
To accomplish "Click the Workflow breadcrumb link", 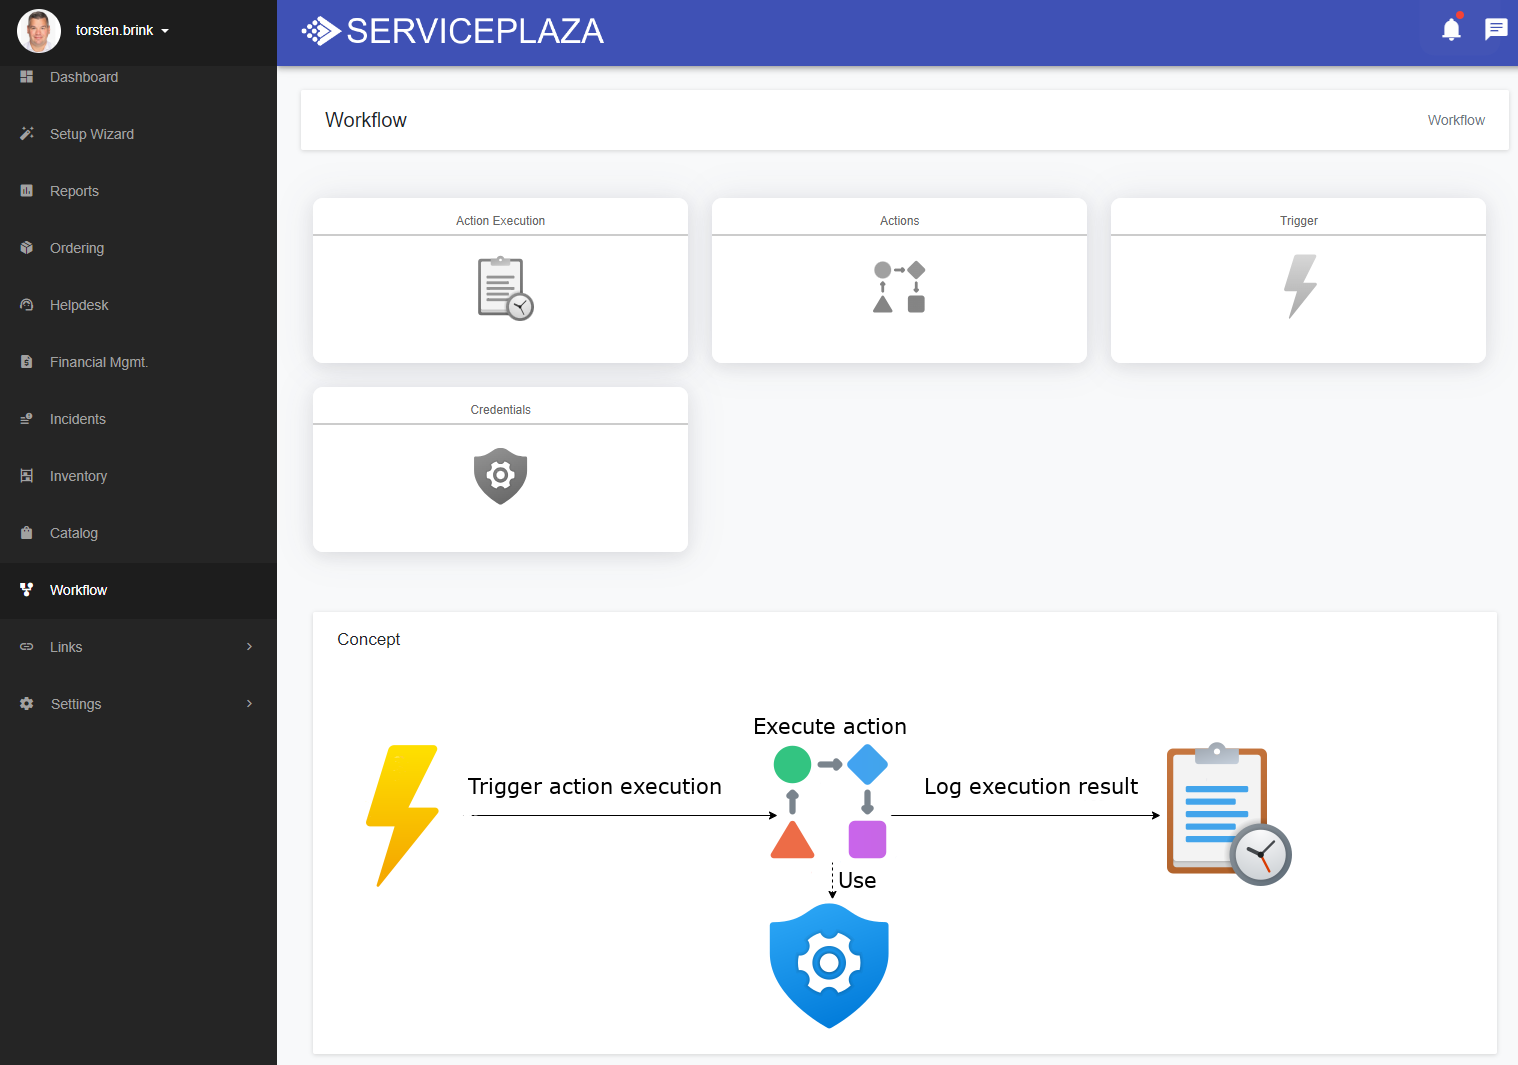I will coord(1456,120).
